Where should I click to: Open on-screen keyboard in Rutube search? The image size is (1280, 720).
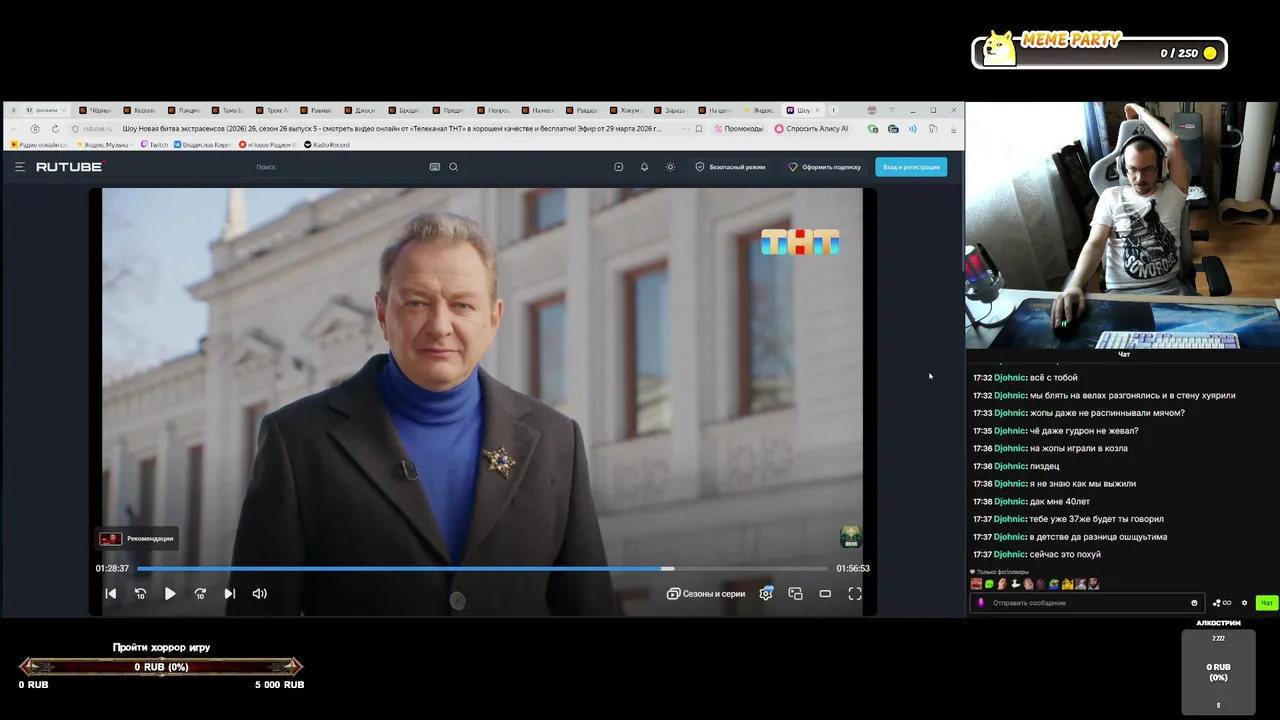434,167
